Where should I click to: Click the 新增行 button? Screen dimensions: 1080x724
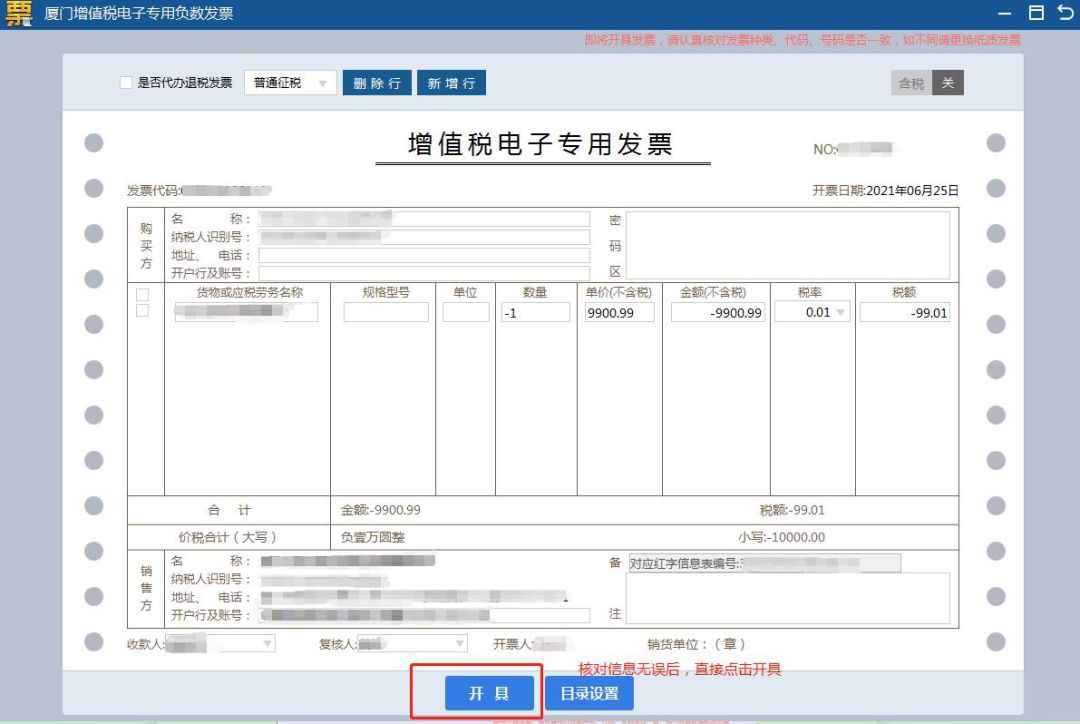[451, 83]
